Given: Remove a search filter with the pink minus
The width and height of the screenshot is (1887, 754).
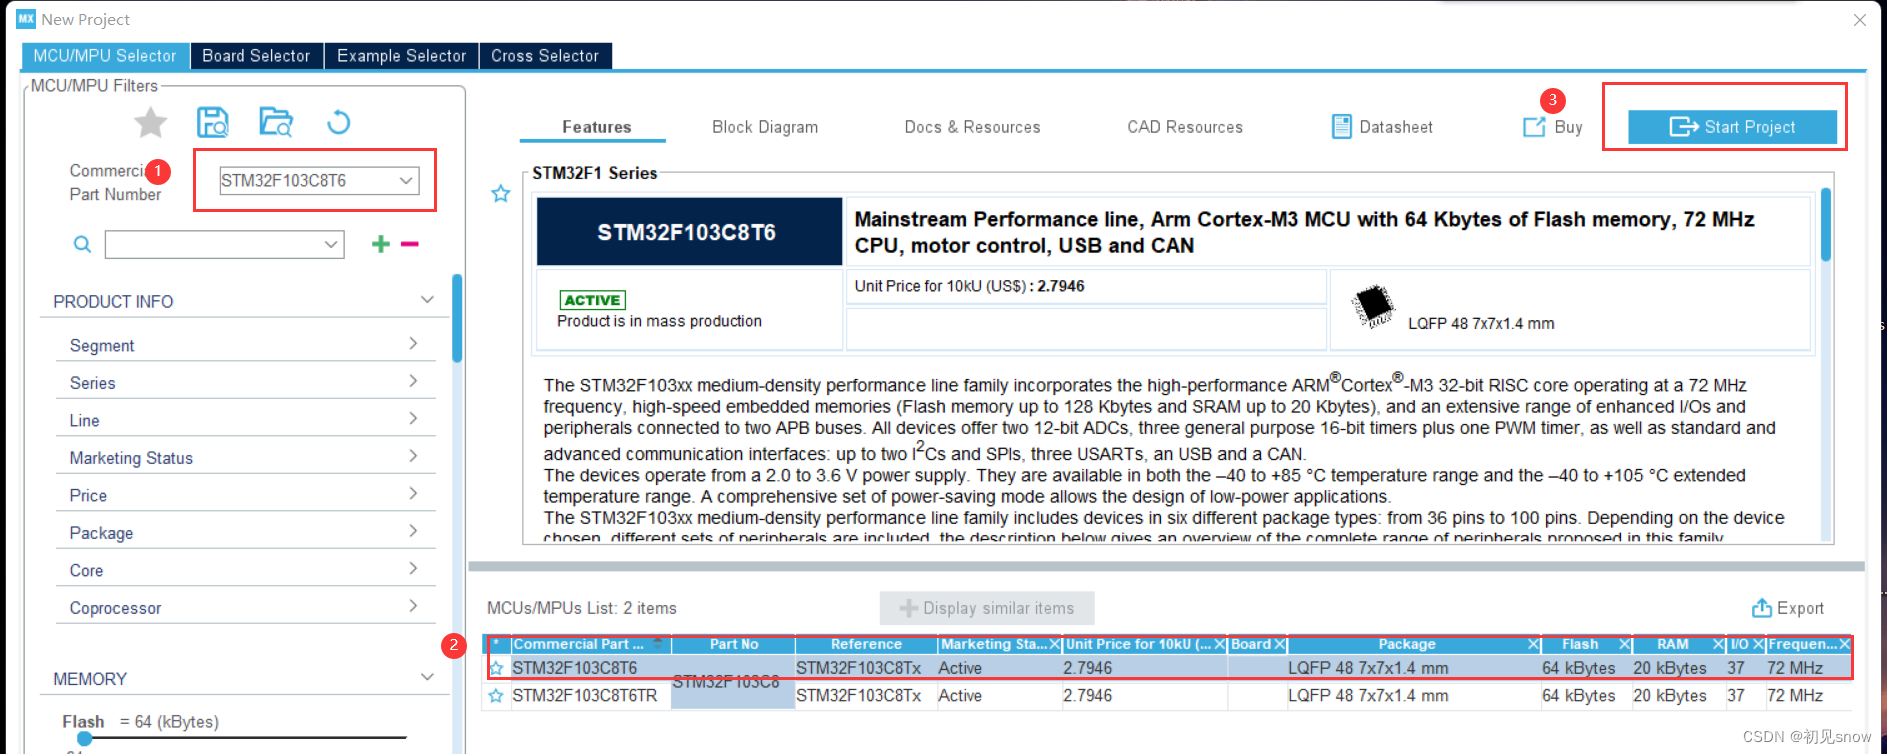Looking at the screenshot, I should click(x=410, y=244).
